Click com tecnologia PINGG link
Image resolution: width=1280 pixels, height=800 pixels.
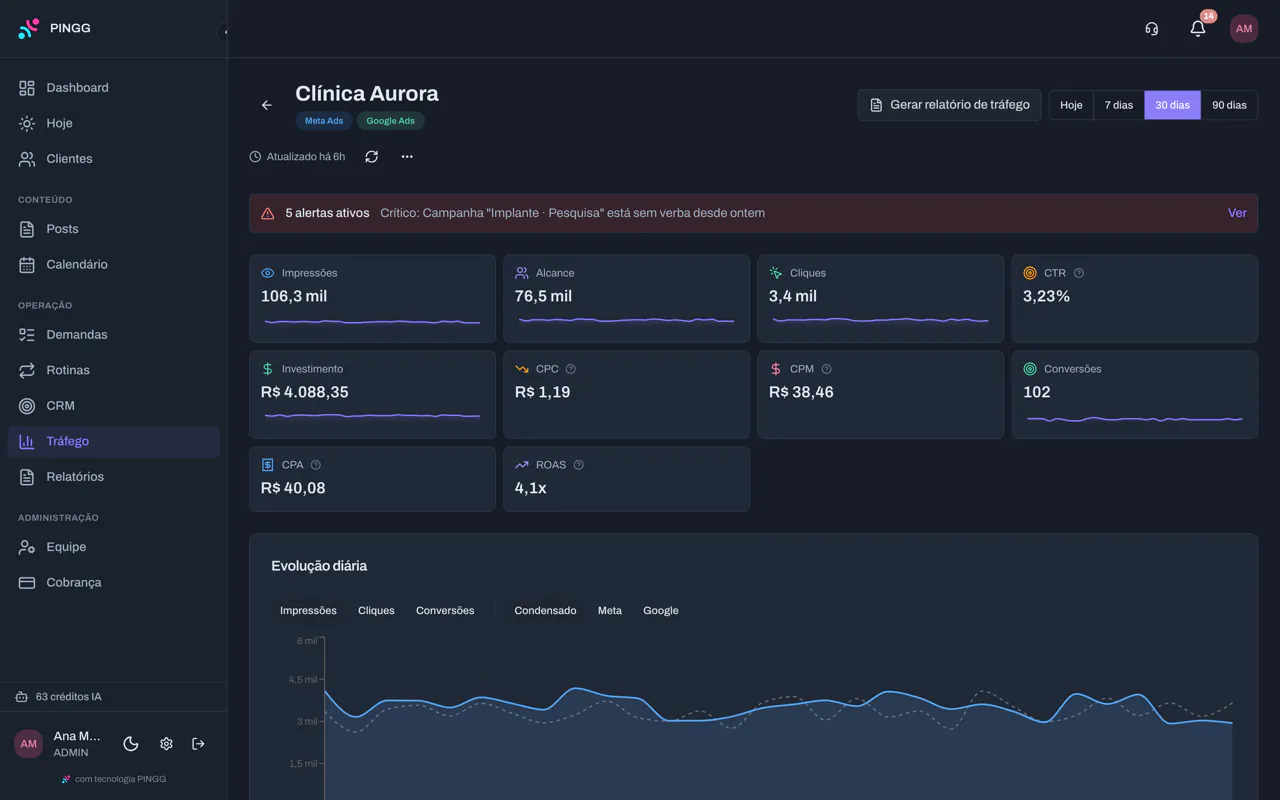pyautogui.click(x=114, y=779)
